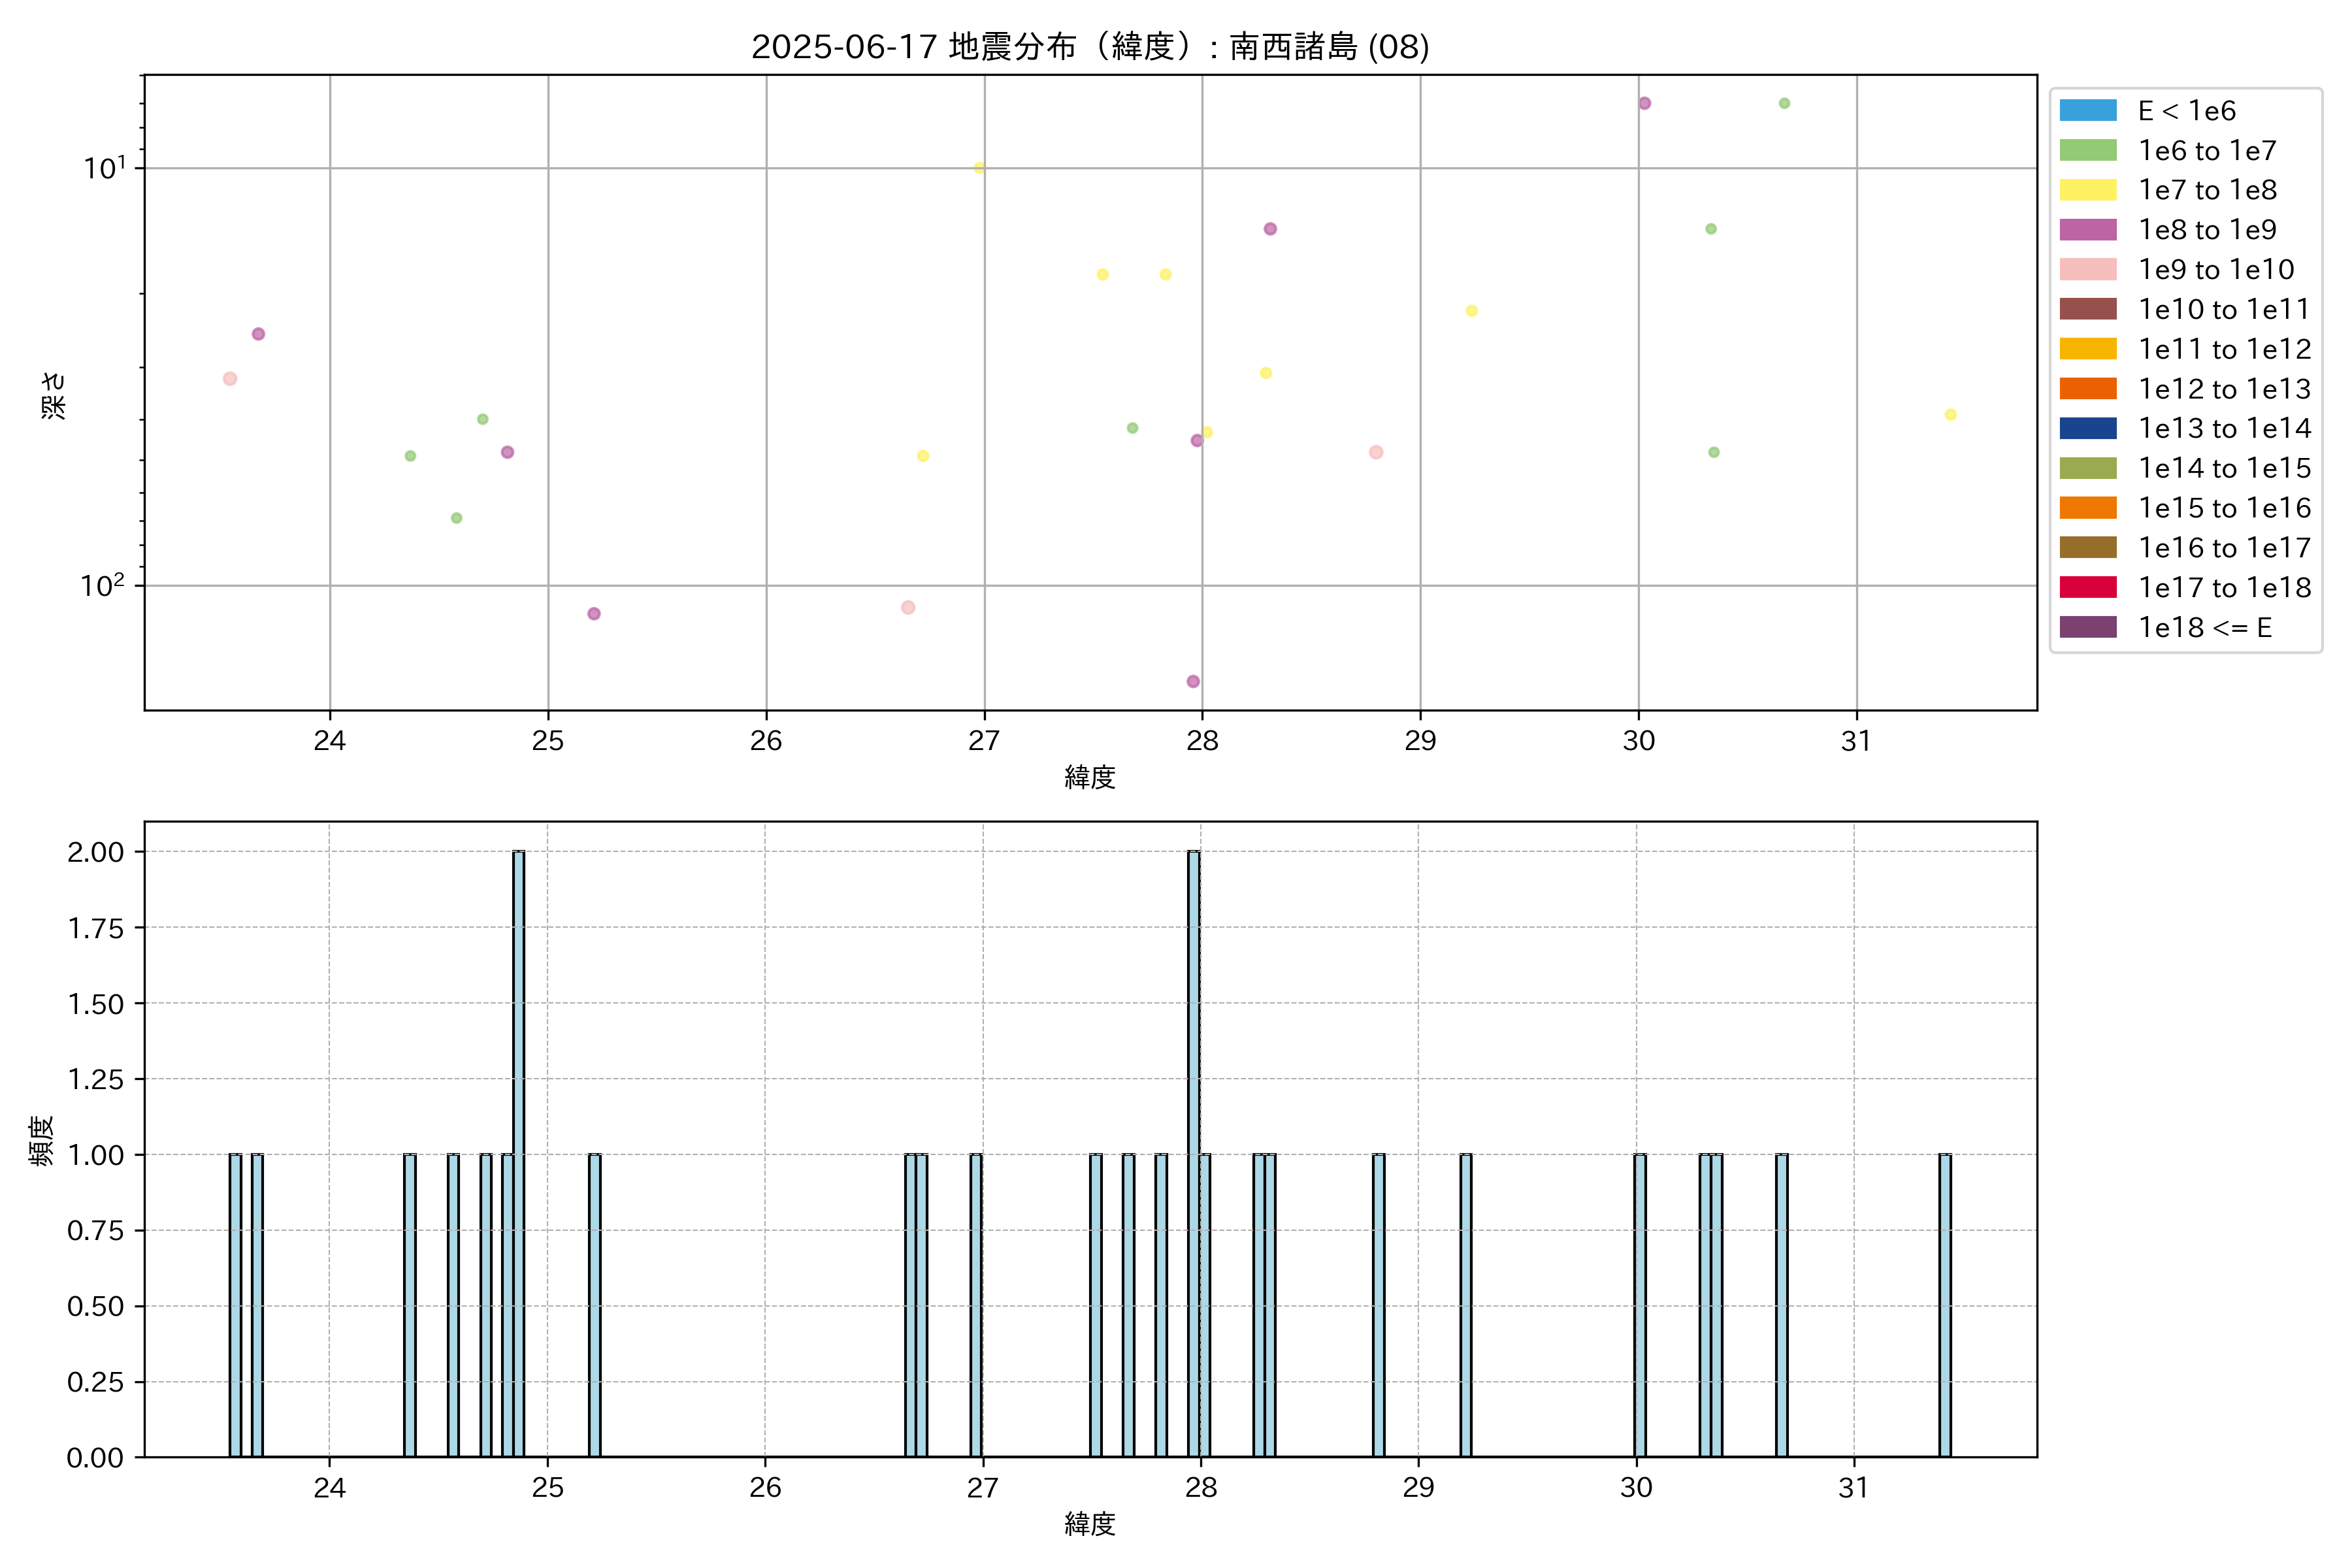2352x1568 pixels.
Task: Click the tallest histogram bar near latitude 28
Action: pos(1193,1150)
